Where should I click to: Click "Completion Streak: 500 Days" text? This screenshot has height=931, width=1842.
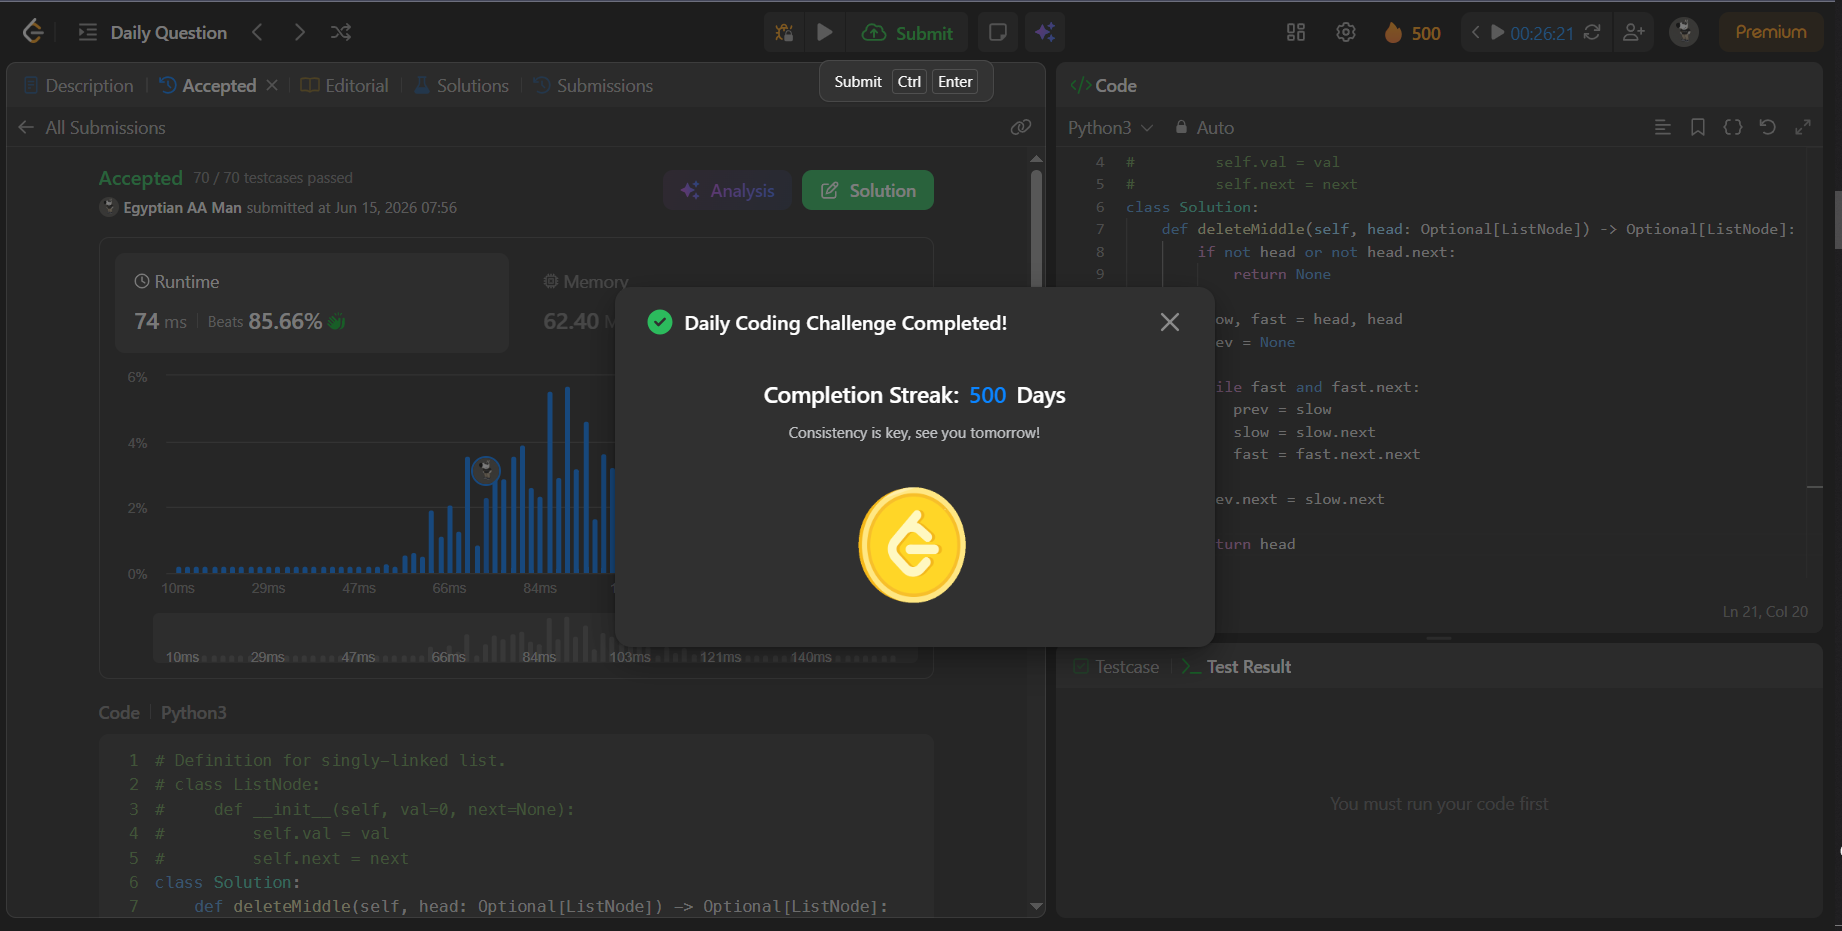coord(914,395)
